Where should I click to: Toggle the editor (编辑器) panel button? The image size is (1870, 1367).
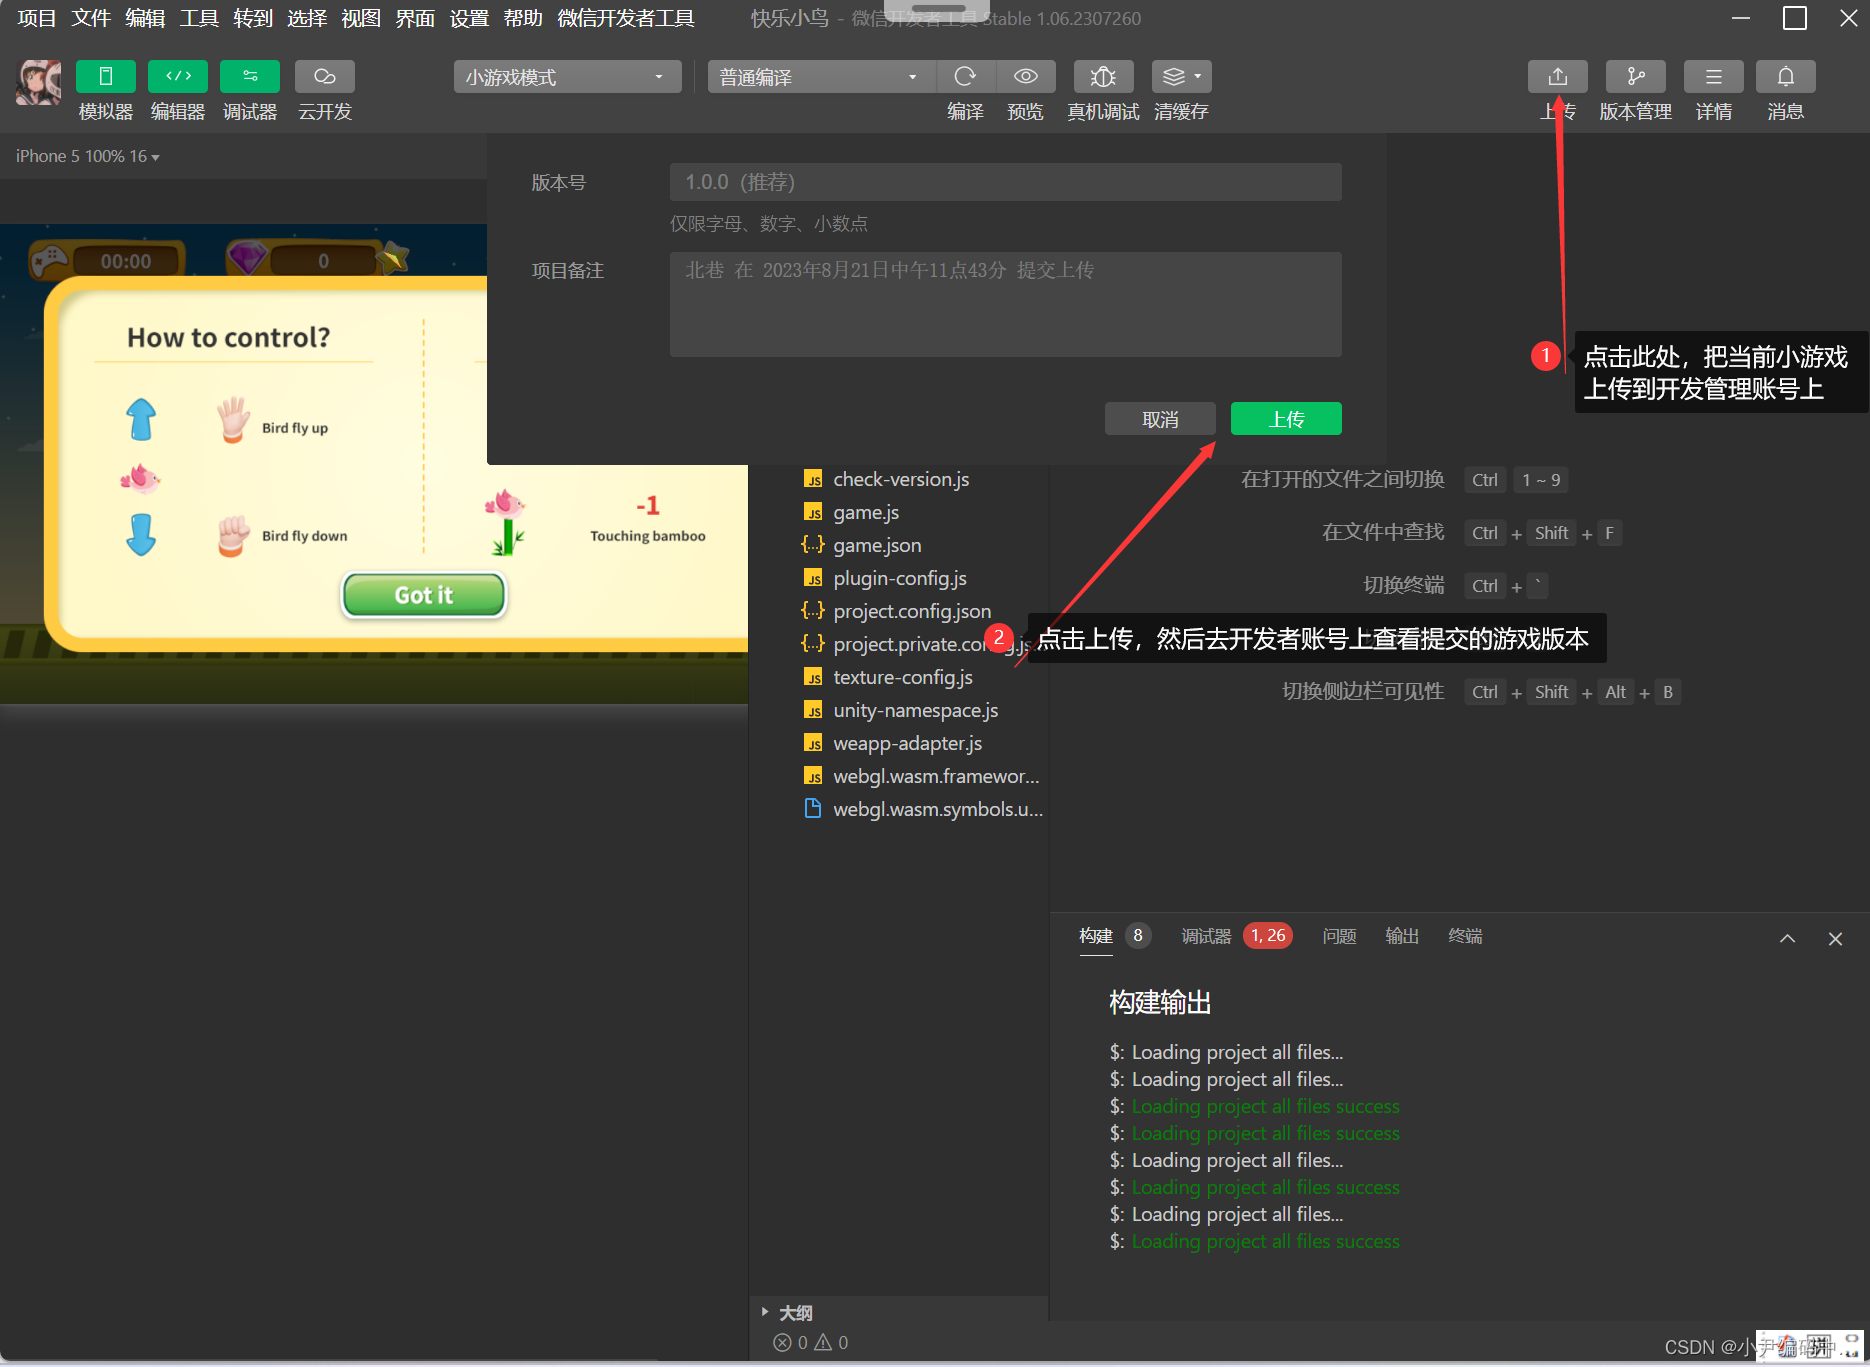178,77
